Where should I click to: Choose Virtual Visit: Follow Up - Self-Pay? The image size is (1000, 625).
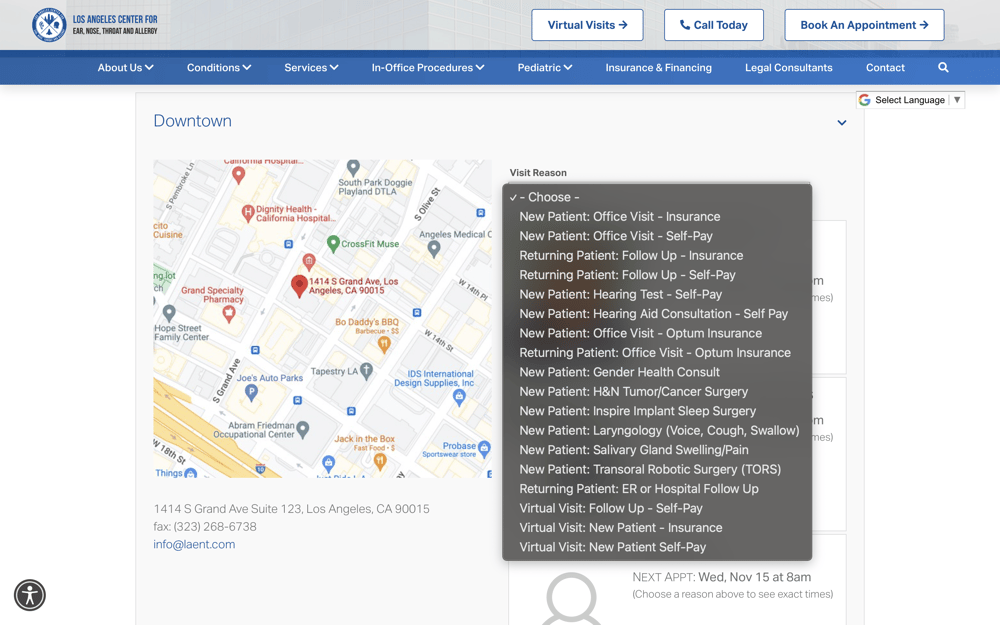point(657,508)
